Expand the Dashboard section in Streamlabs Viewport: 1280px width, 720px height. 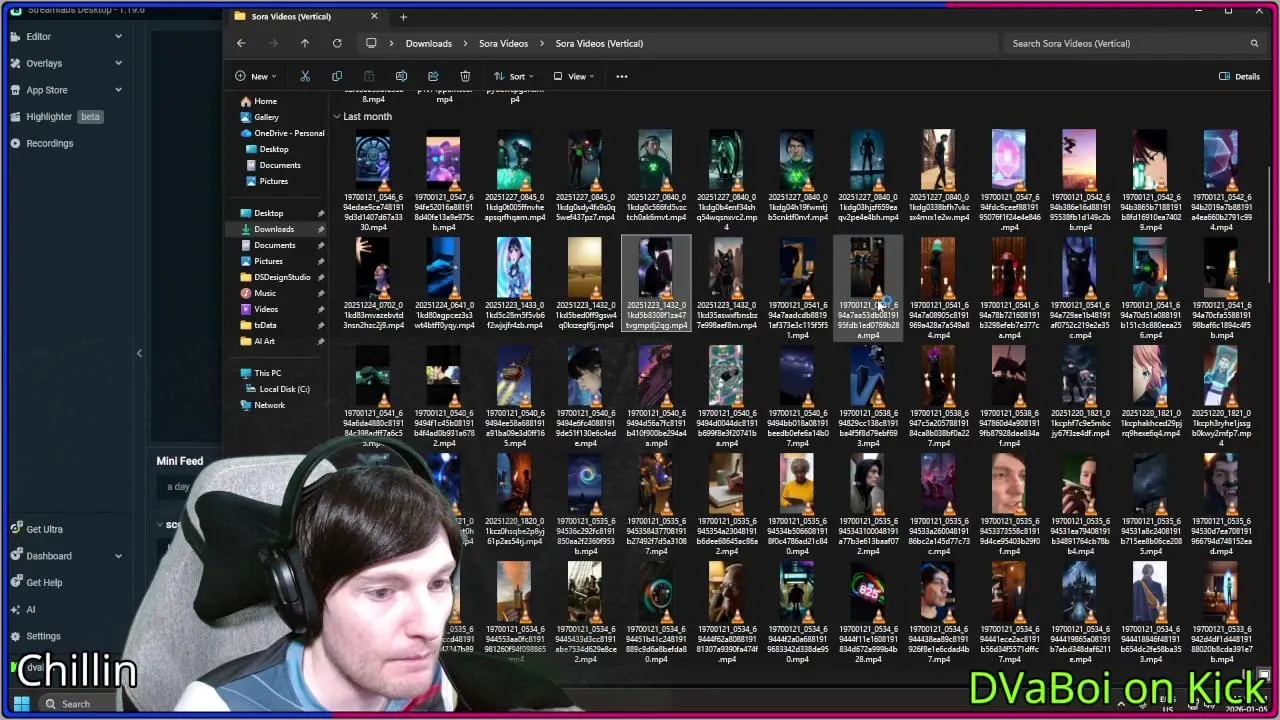[x=118, y=556]
